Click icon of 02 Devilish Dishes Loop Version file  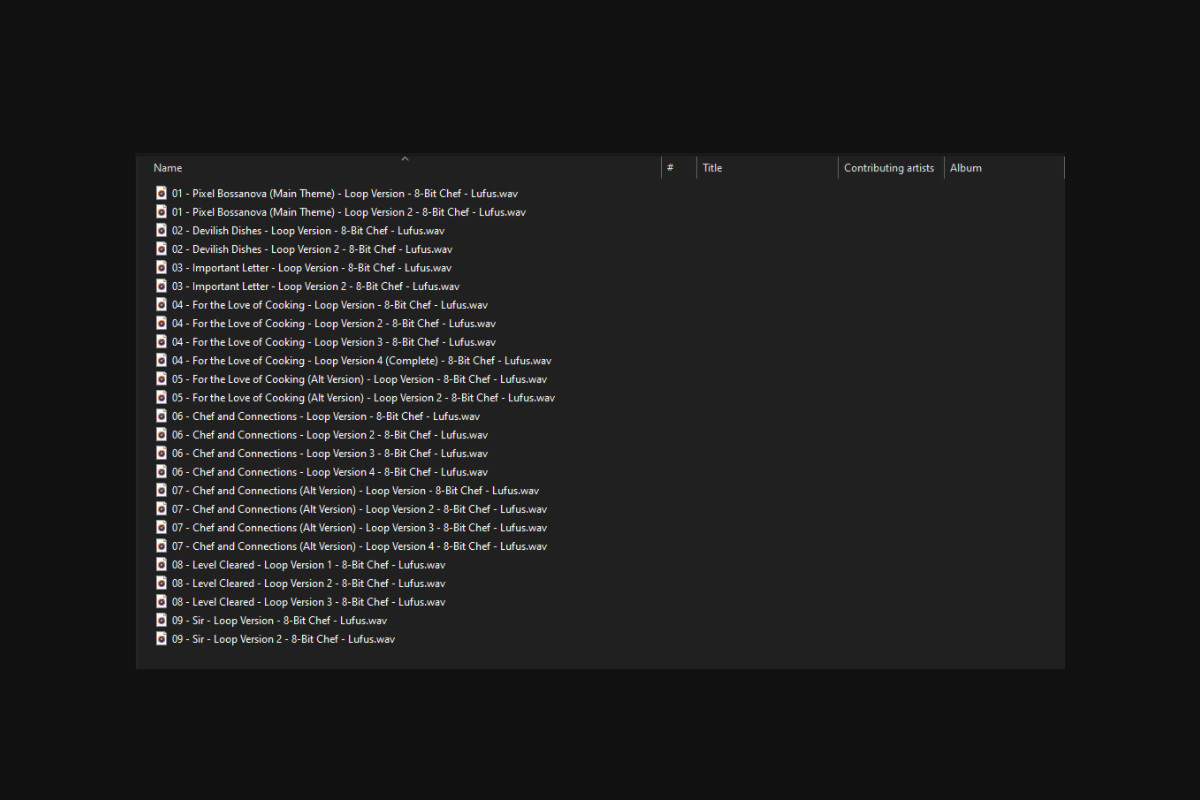[161, 230]
